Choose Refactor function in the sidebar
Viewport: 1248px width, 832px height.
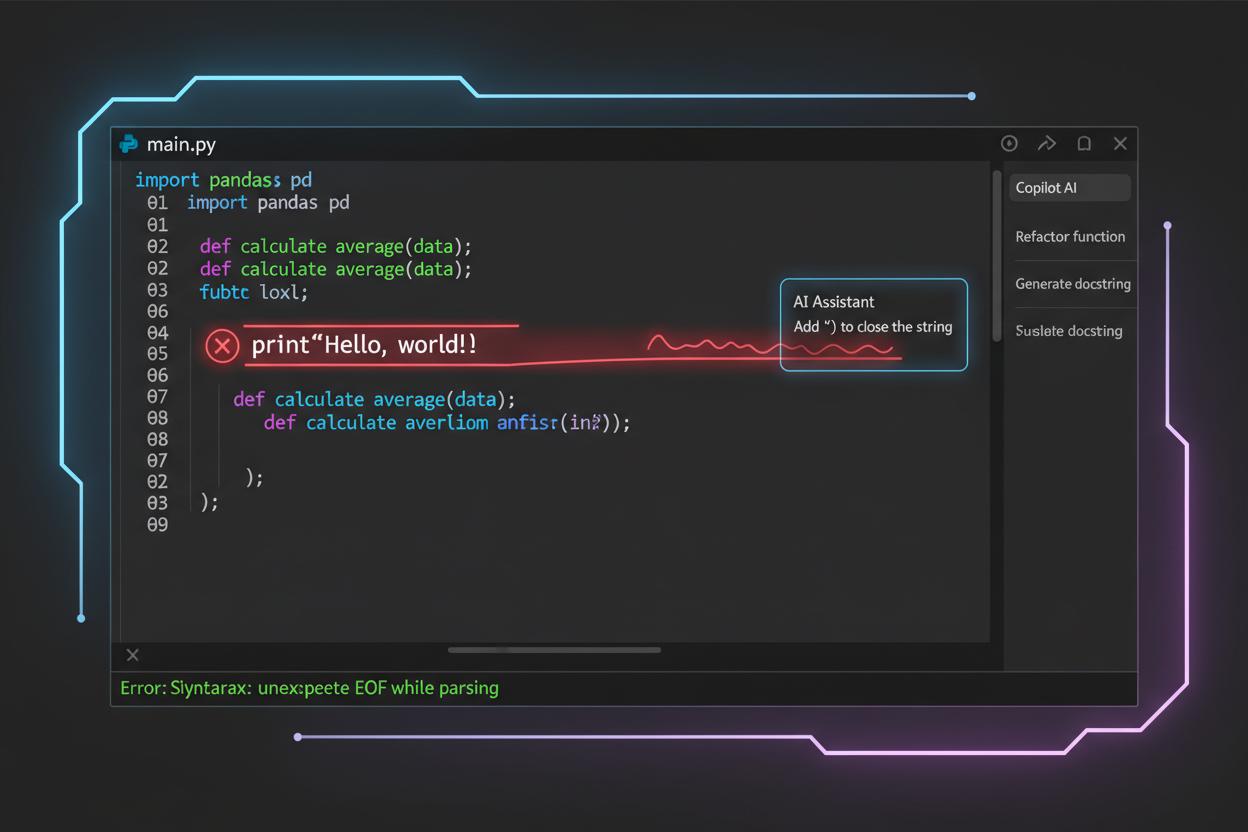click(x=1070, y=237)
